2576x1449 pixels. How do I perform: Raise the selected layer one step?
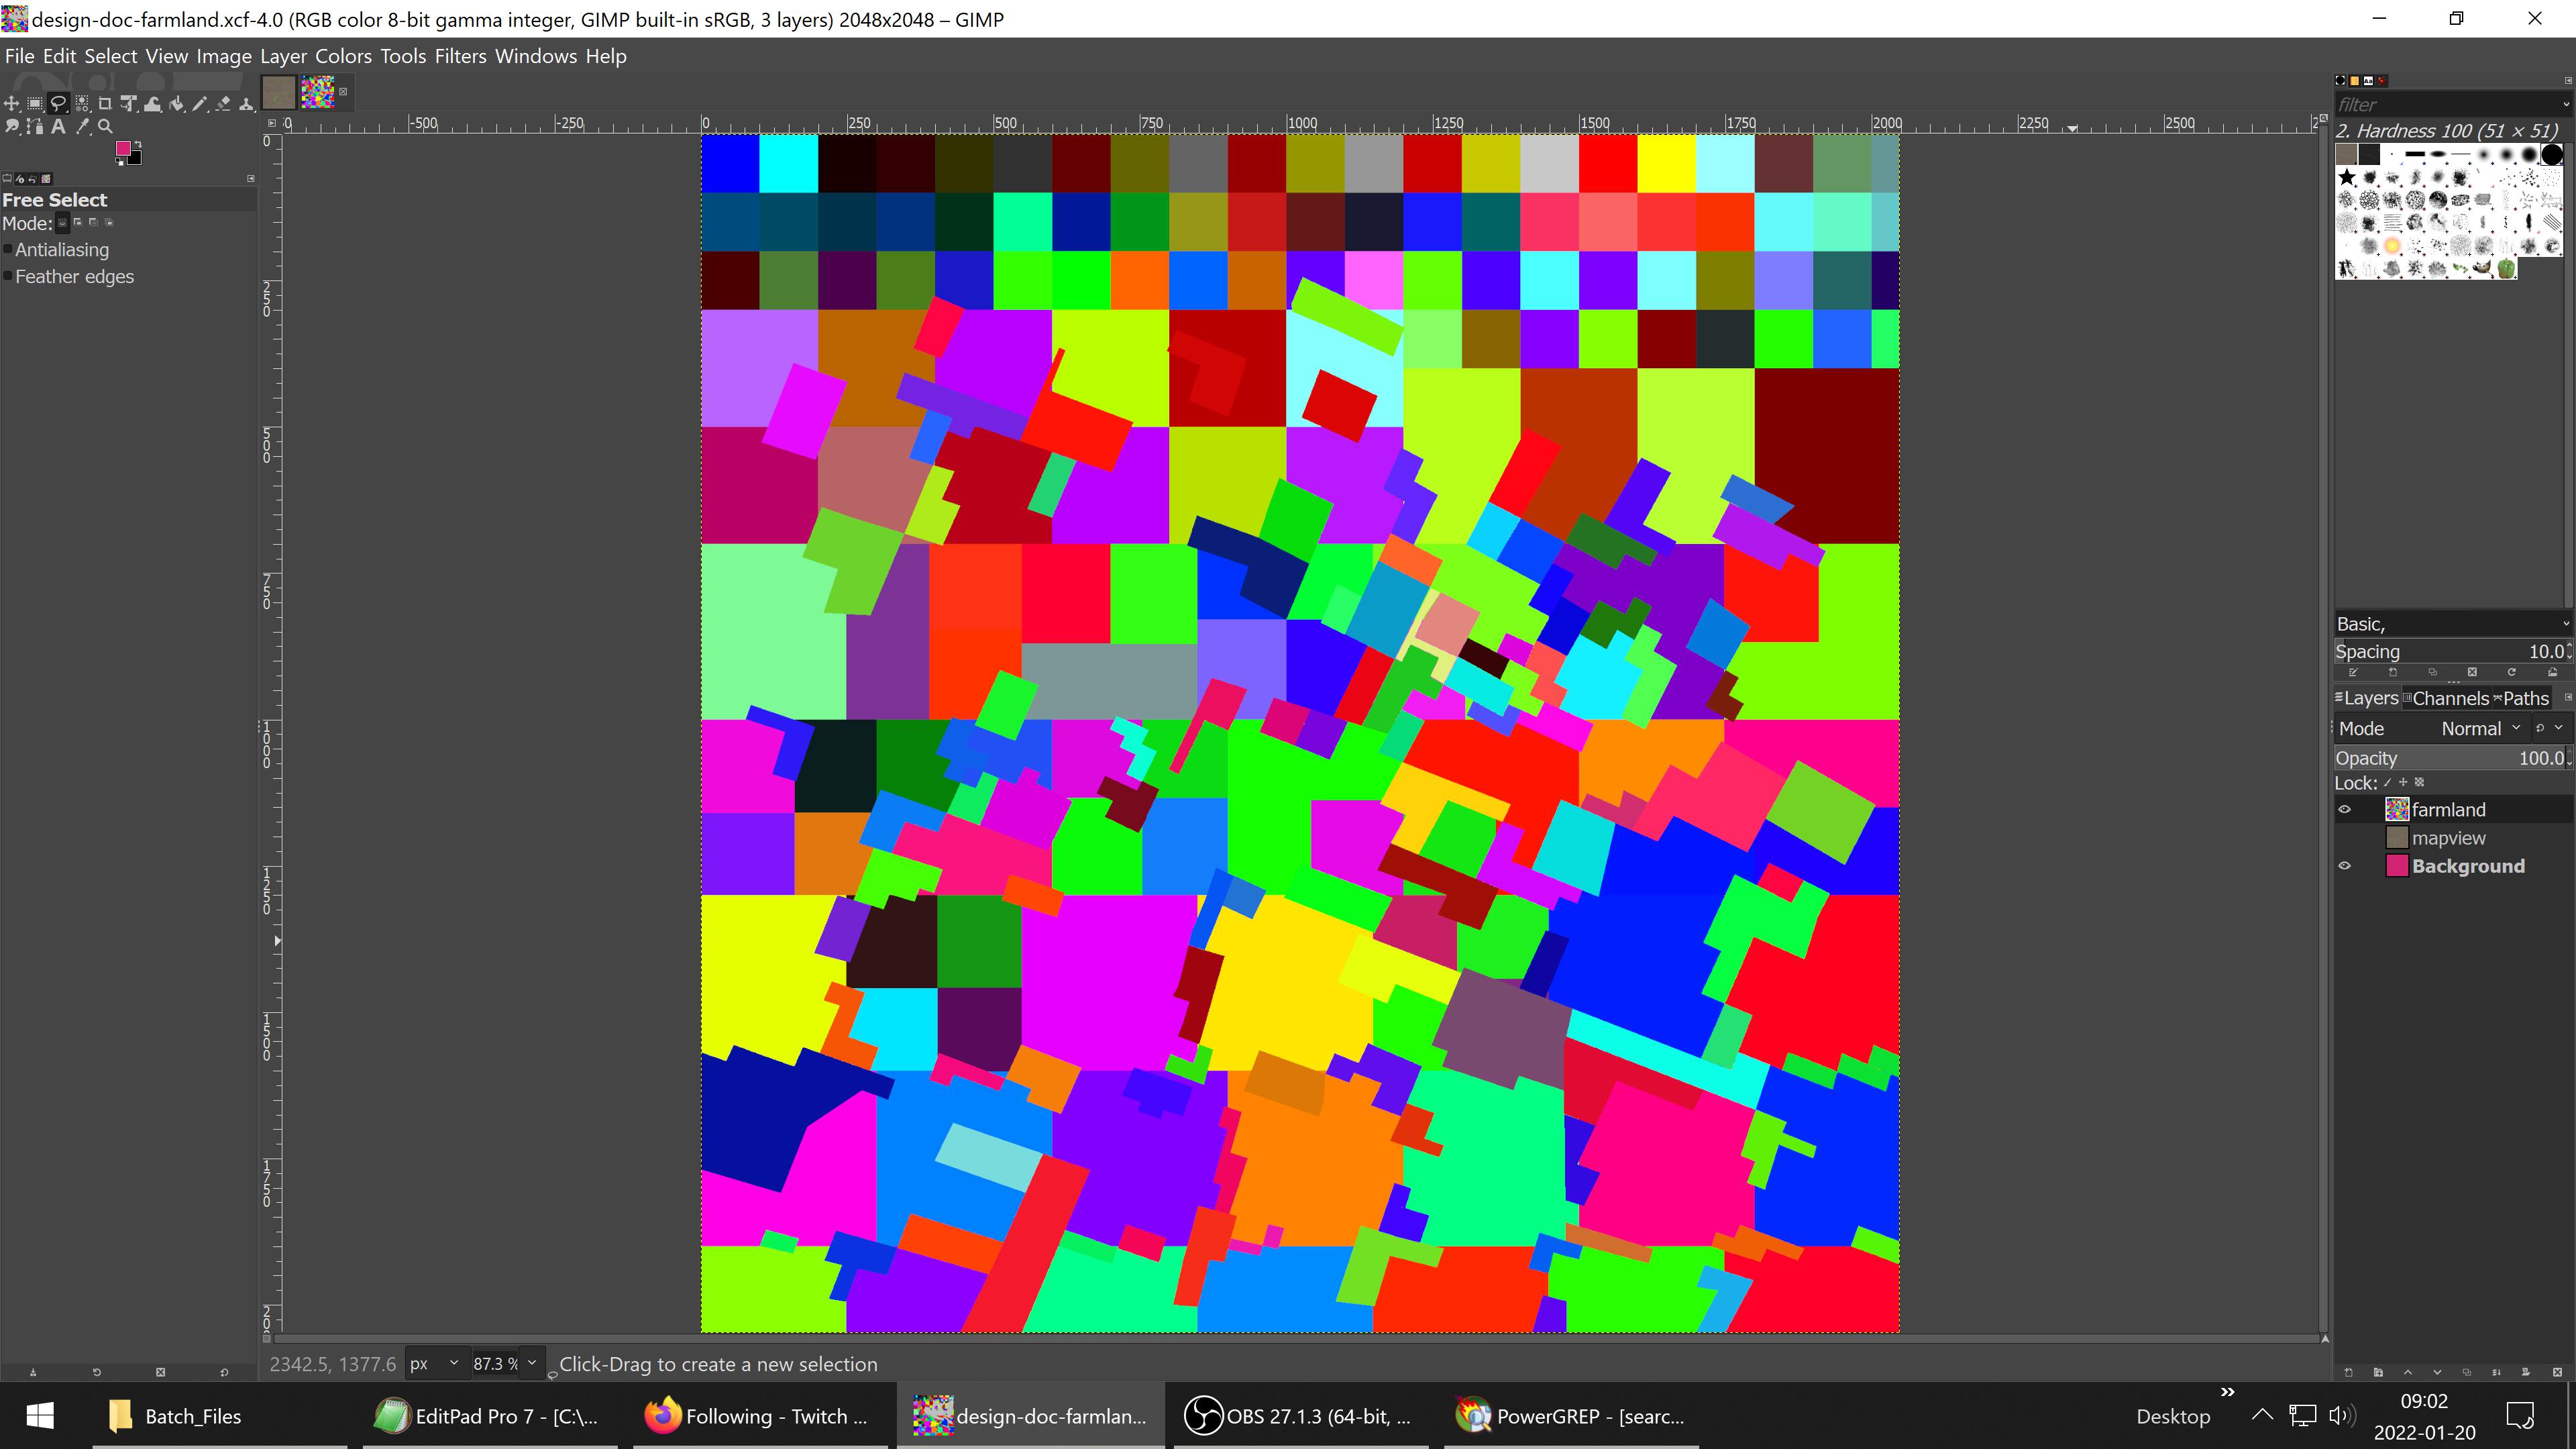click(2408, 1372)
